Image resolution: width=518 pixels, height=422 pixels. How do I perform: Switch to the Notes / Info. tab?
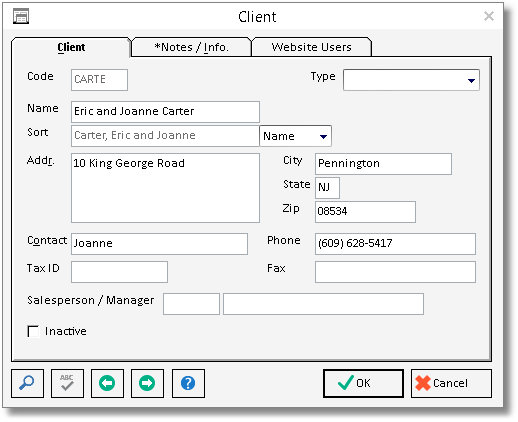coord(191,47)
